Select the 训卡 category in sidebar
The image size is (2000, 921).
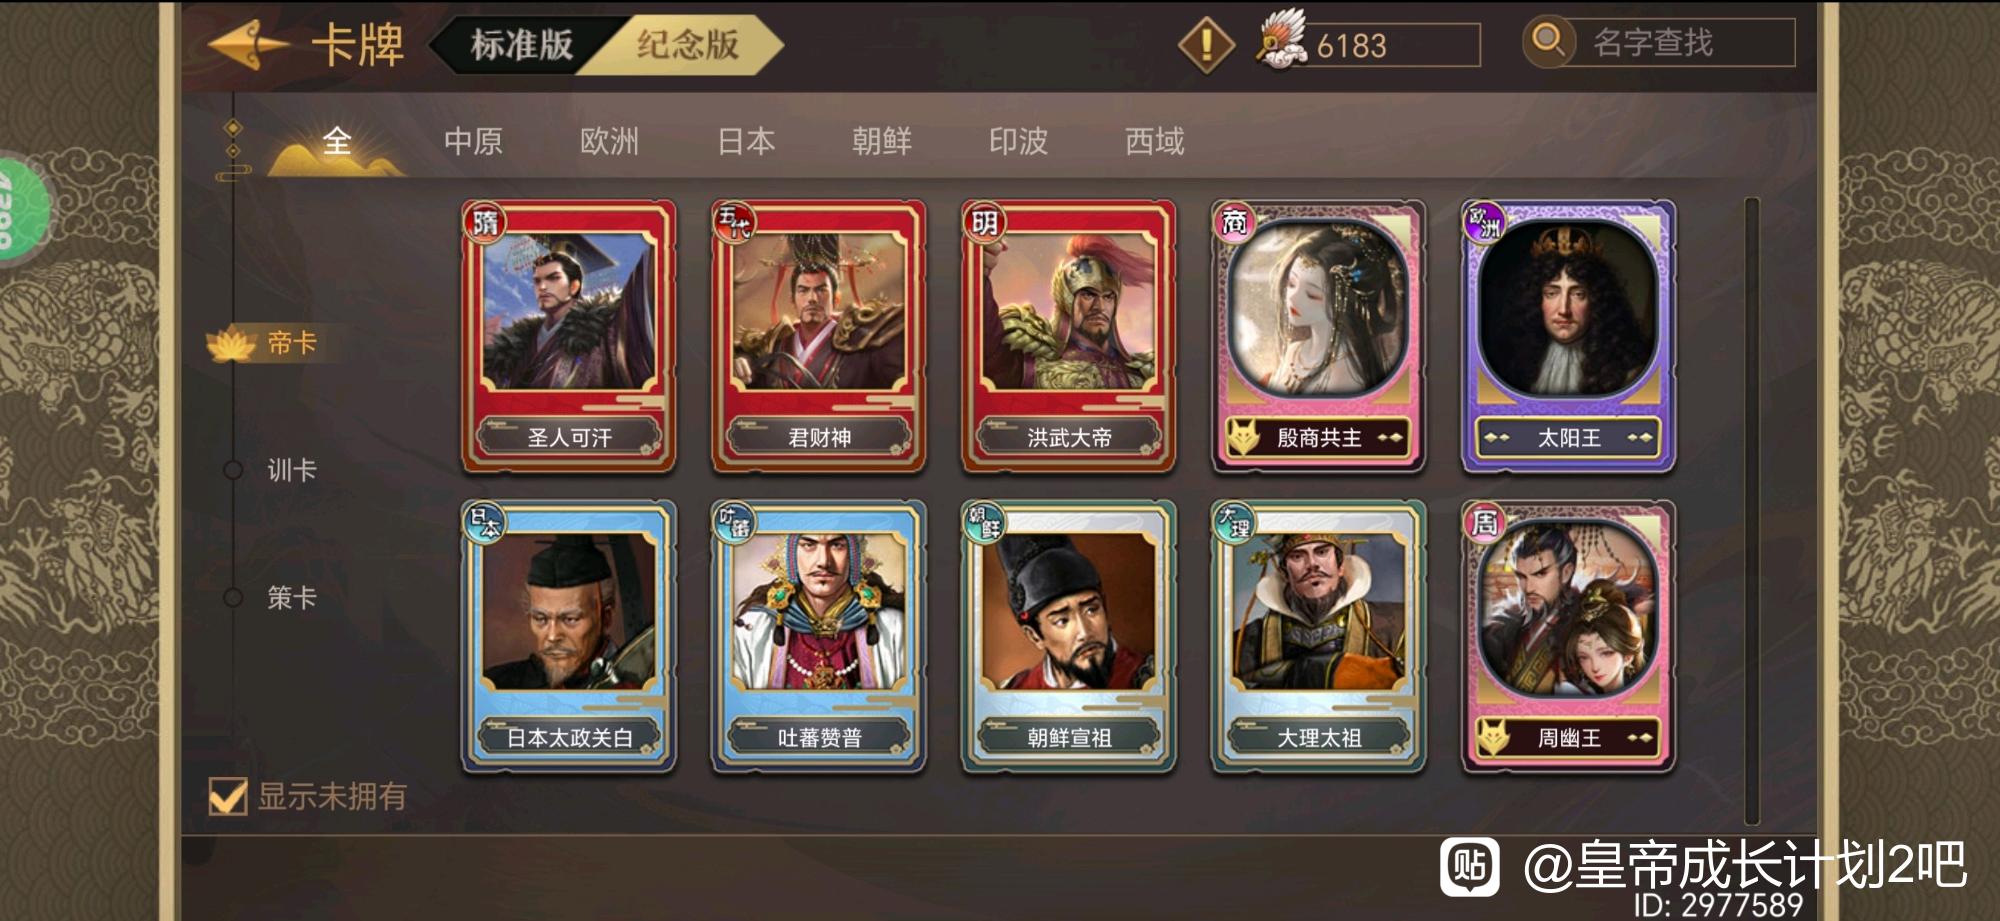pyautogui.click(x=291, y=470)
